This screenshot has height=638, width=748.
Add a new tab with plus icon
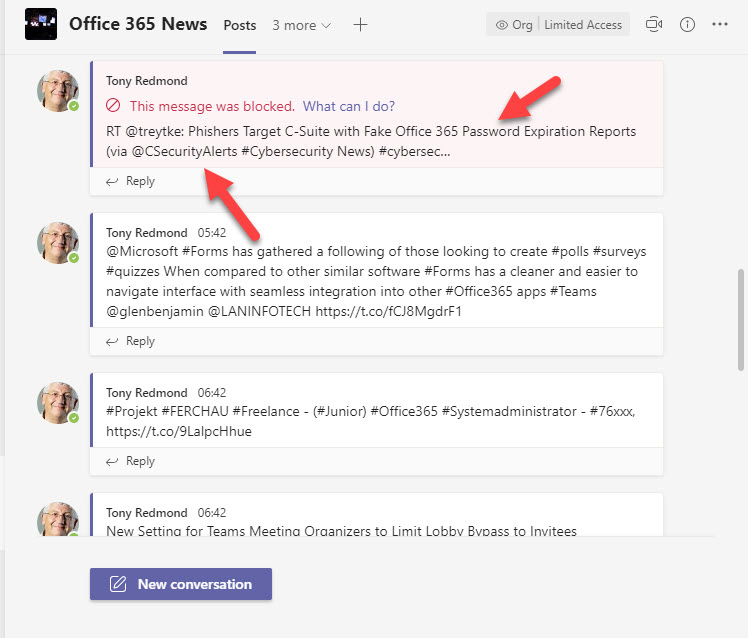361,25
